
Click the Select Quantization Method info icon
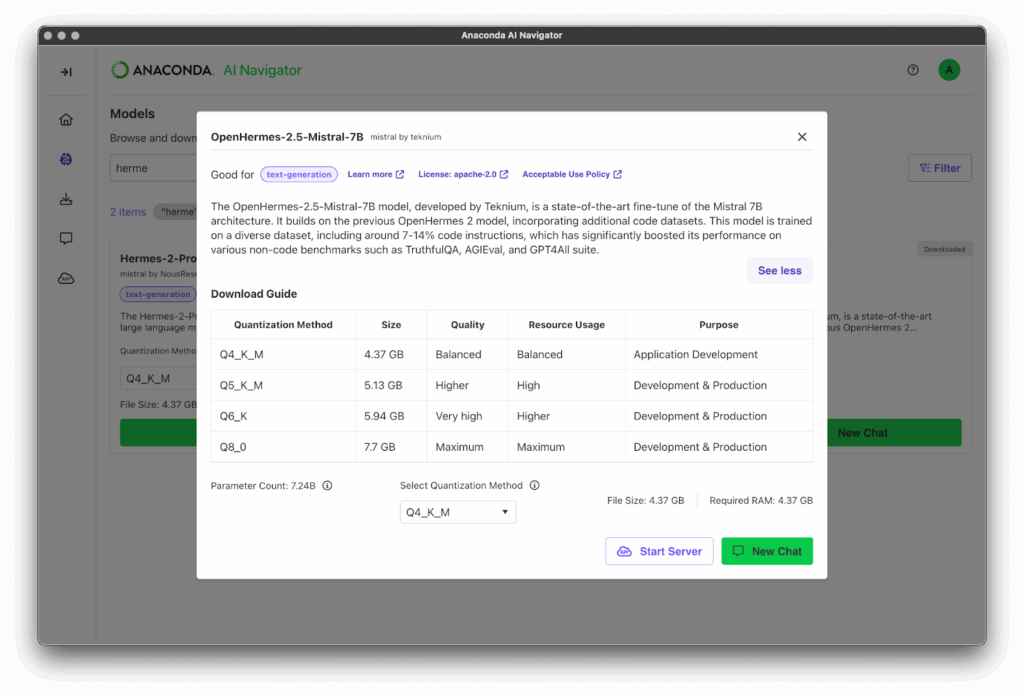coord(534,485)
